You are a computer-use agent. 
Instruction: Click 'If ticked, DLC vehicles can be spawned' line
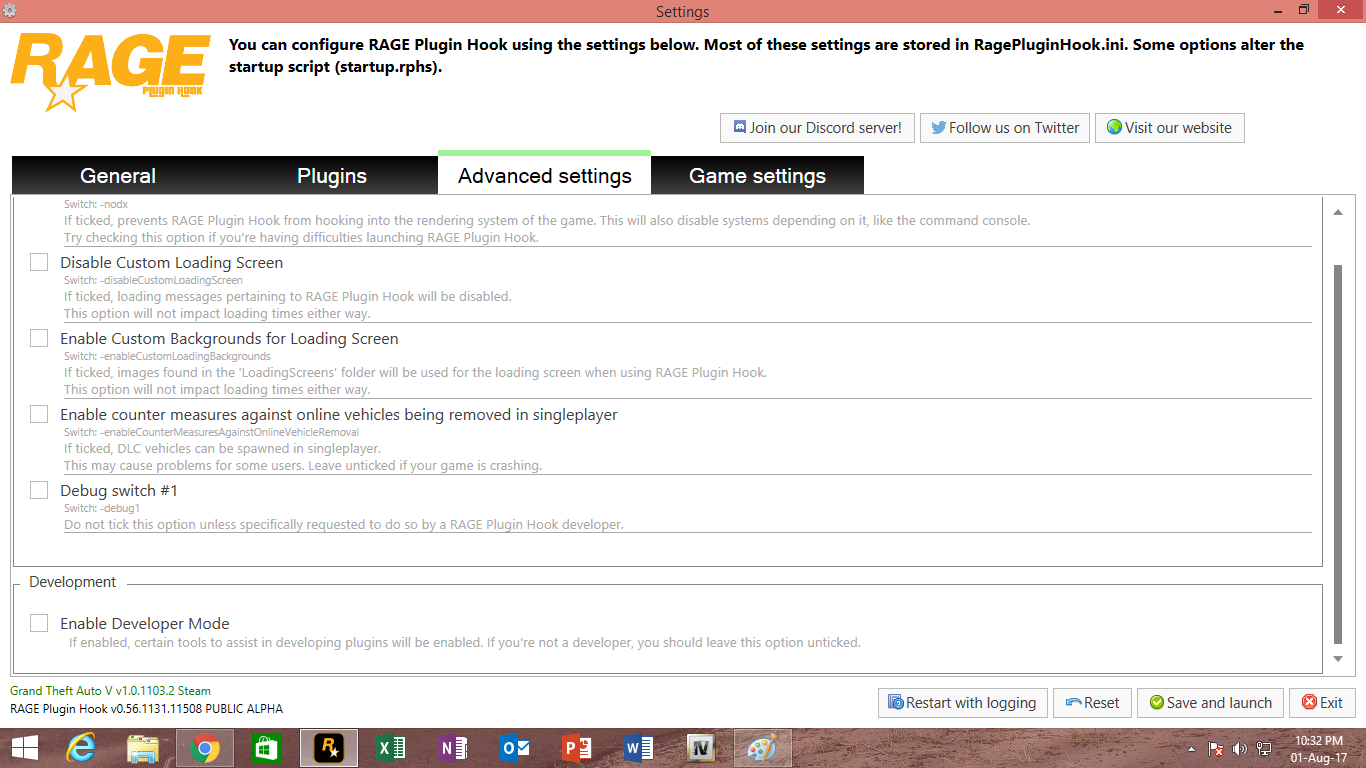click(222, 448)
